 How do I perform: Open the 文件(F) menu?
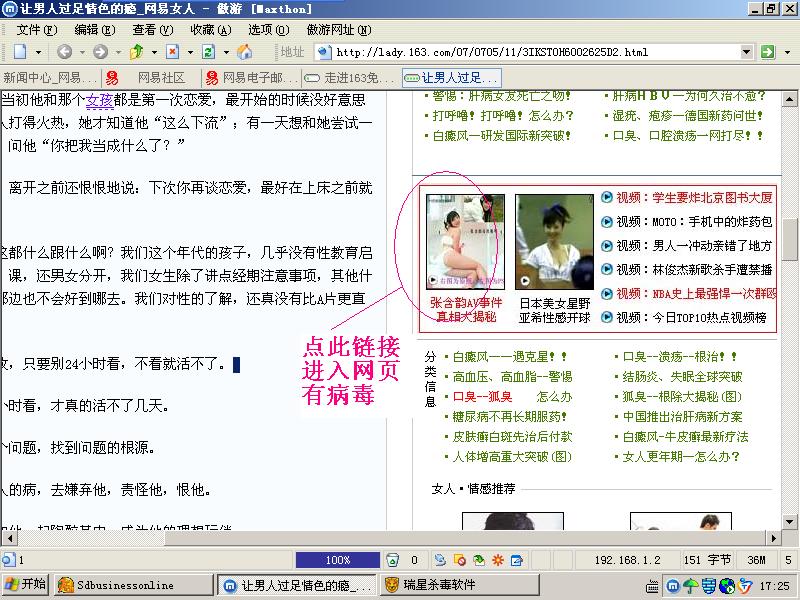pos(37,30)
